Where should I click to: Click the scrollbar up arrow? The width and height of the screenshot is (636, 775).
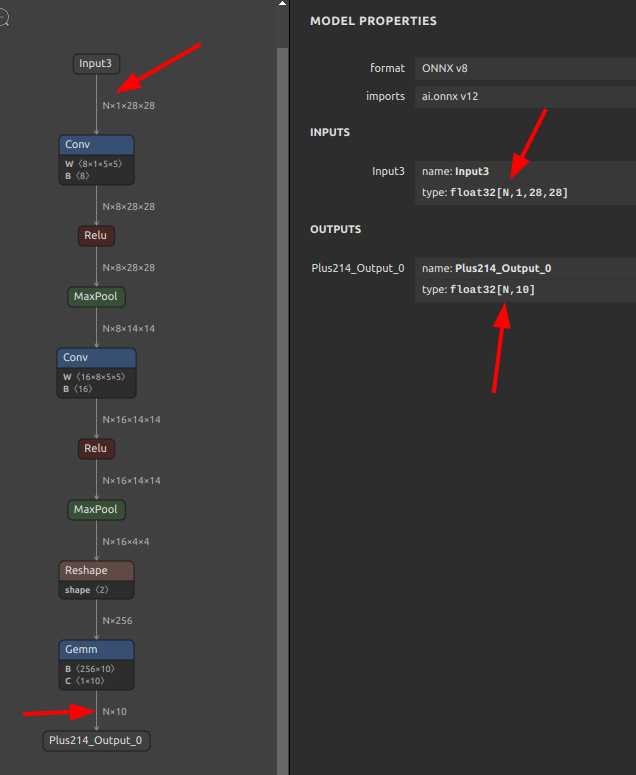point(282,3)
